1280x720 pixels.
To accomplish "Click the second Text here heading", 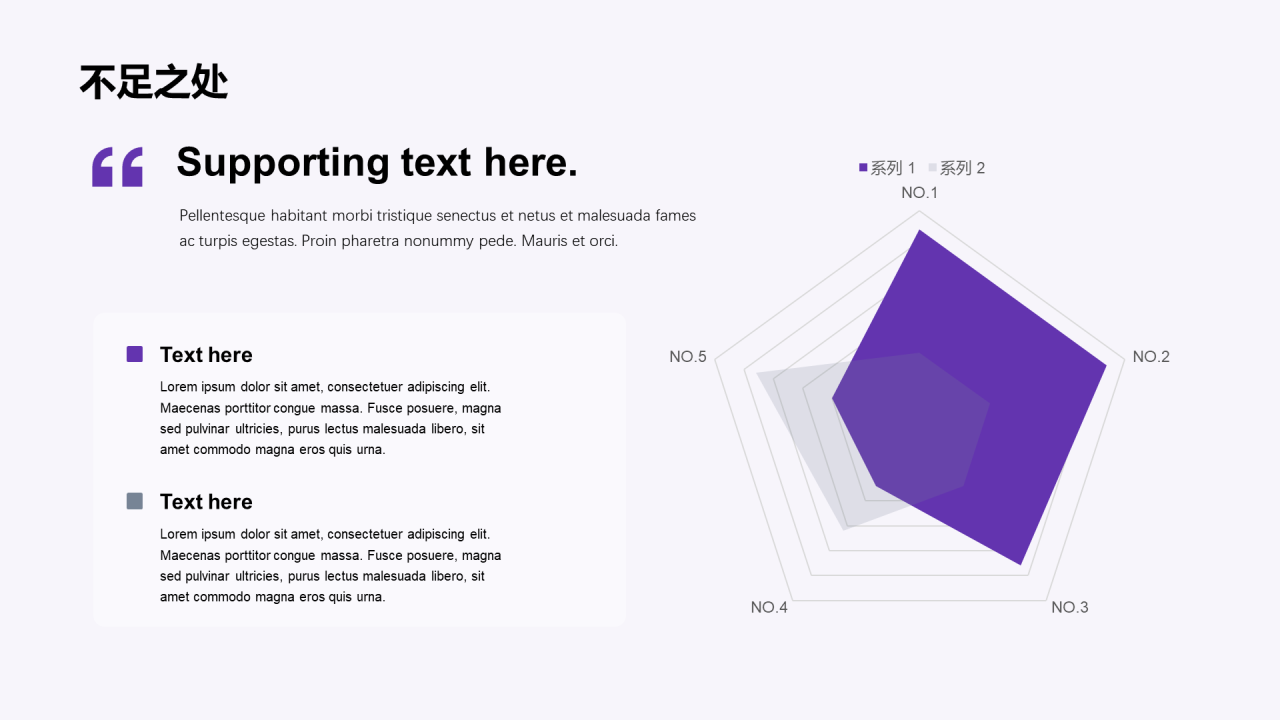I will click(x=206, y=502).
